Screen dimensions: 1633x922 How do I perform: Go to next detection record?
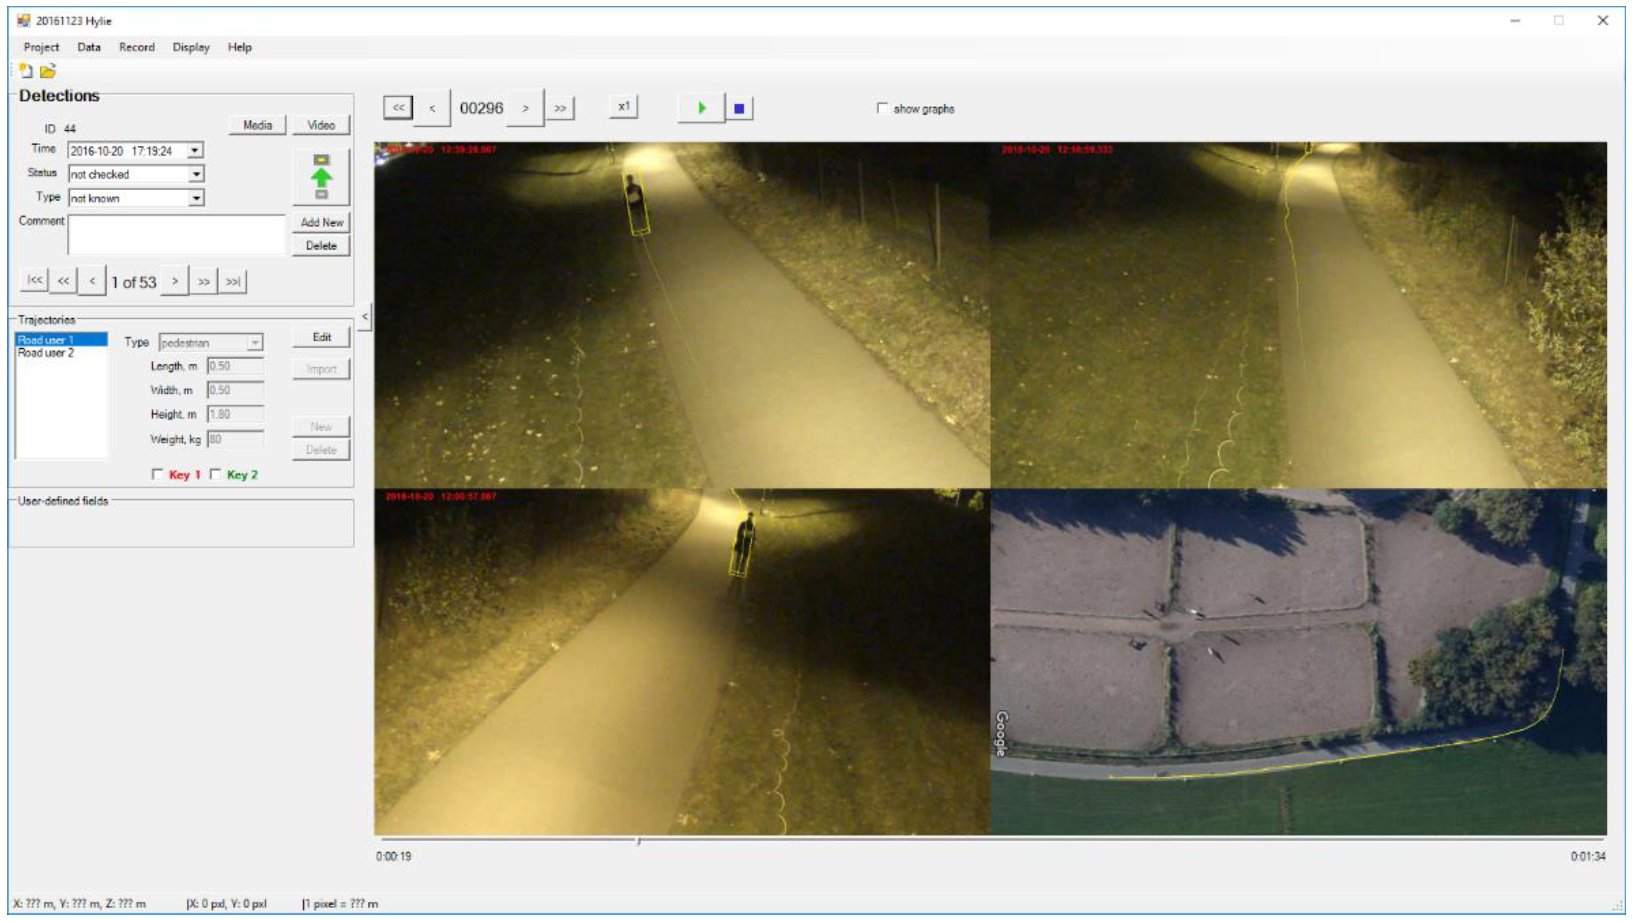click(x=175, y=281)
